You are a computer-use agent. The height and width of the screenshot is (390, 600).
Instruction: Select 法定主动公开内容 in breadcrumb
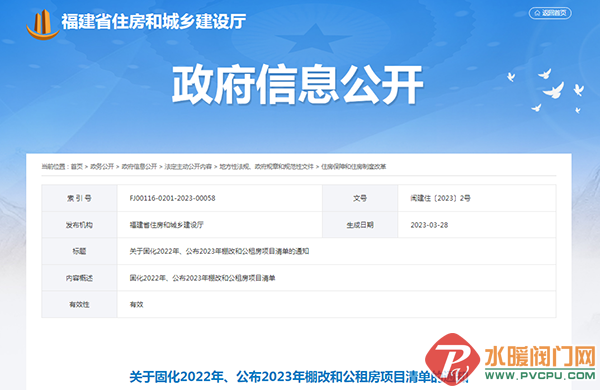point(188,166)
